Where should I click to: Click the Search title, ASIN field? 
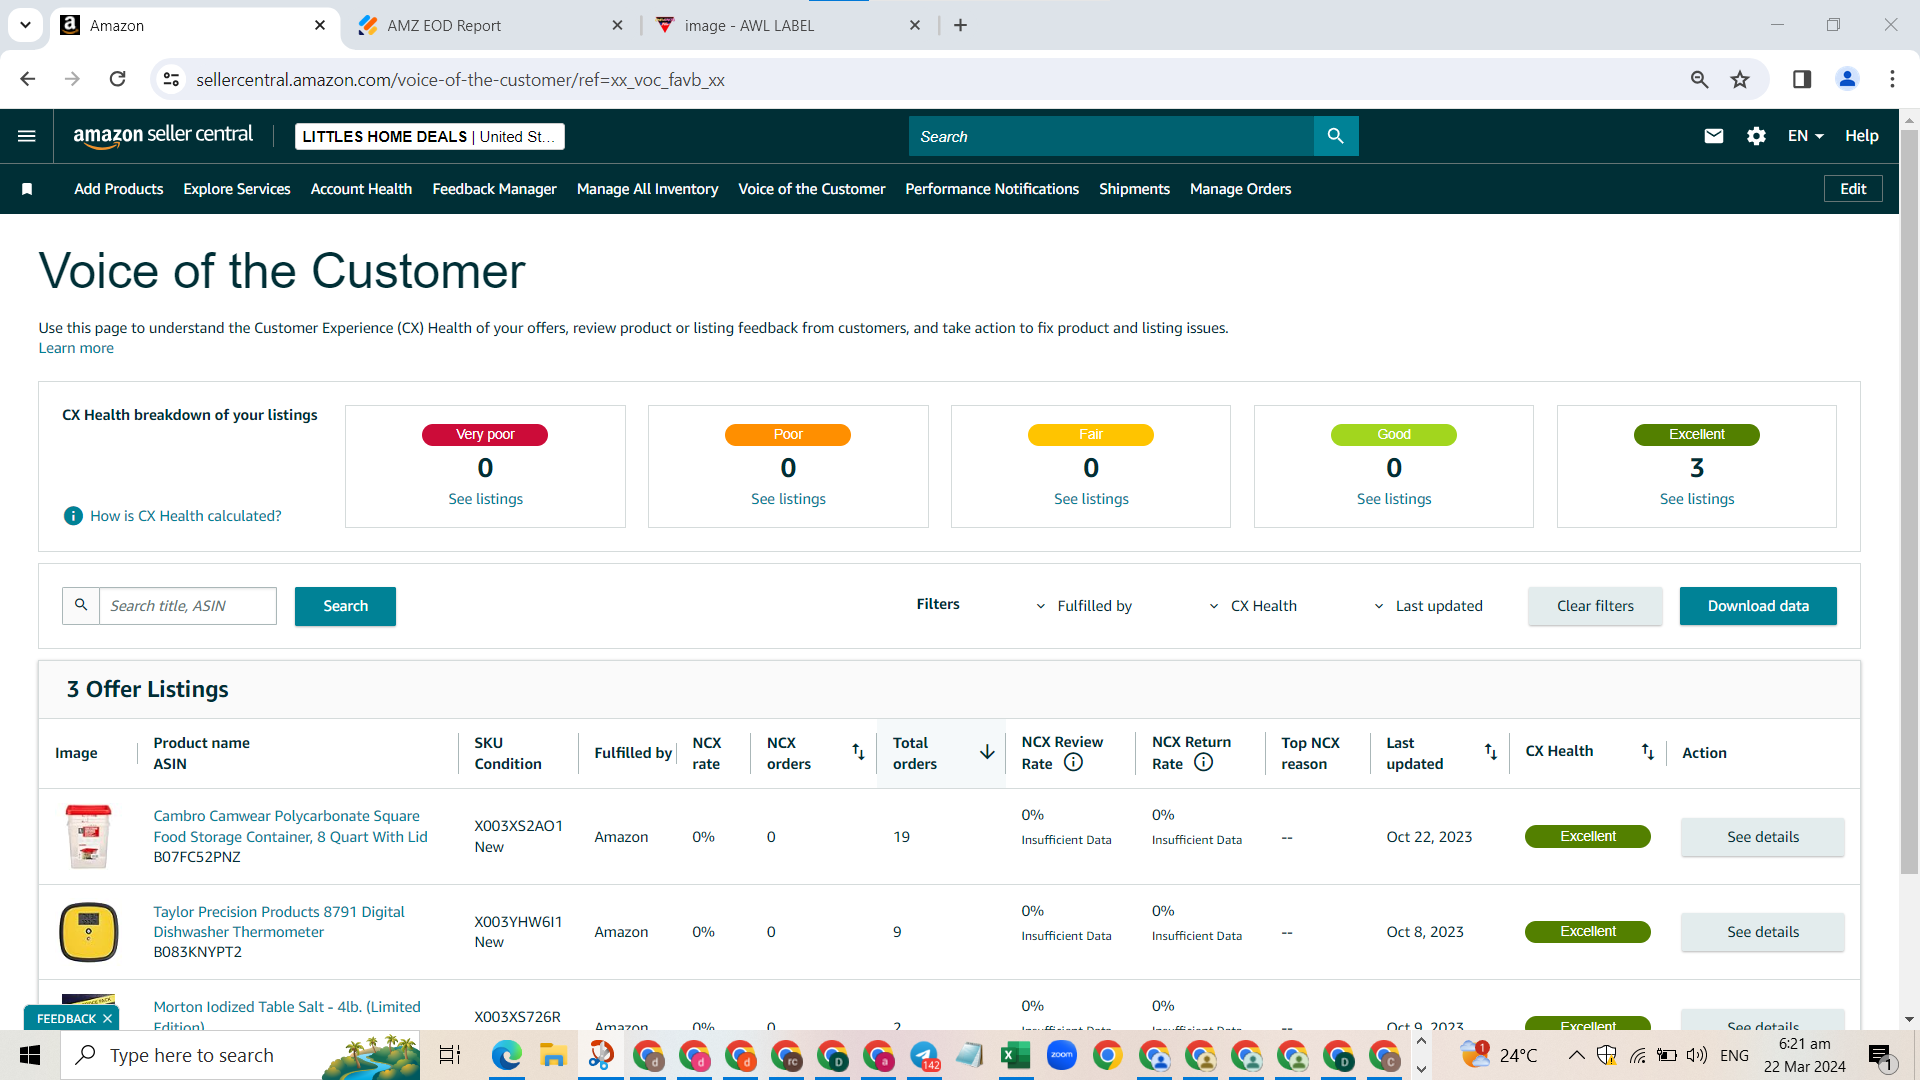(188, 606)
